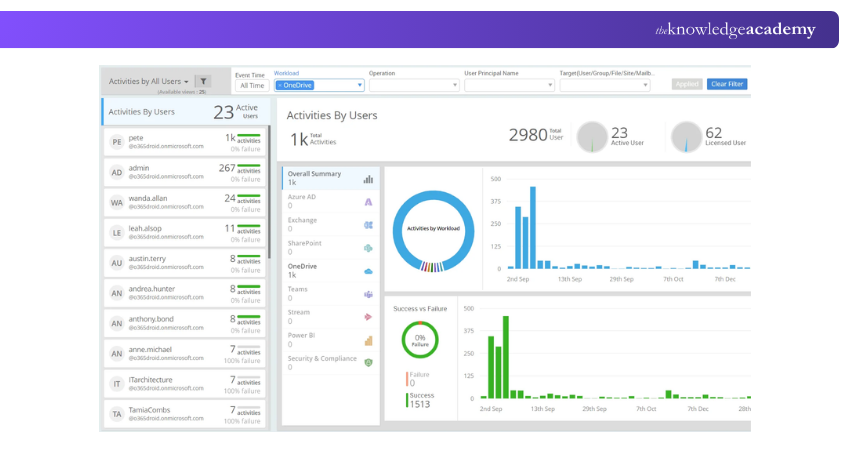Click the Activities by Workload donut chart
850x450 pixels.
(x=433, y=231)
